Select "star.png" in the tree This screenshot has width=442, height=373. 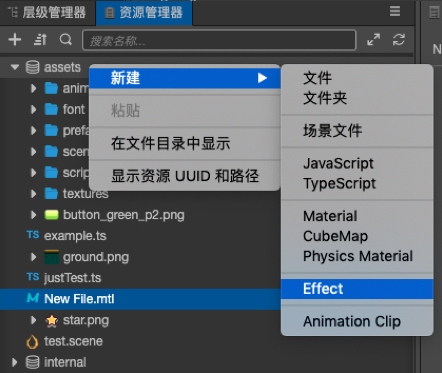86,321
